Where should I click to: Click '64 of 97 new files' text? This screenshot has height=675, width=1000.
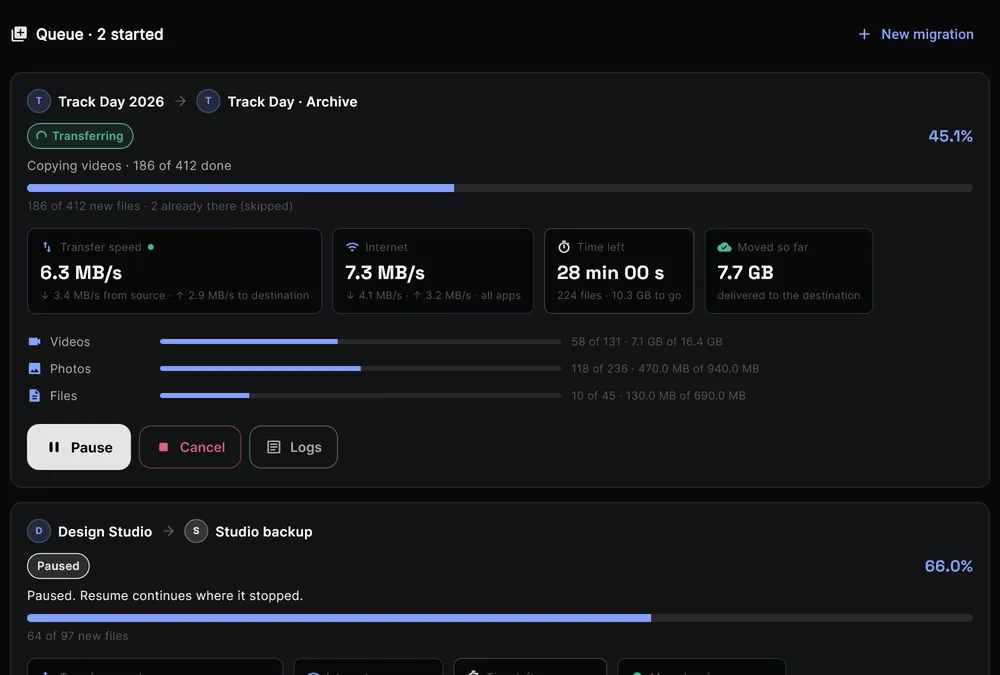pos(78,636)
